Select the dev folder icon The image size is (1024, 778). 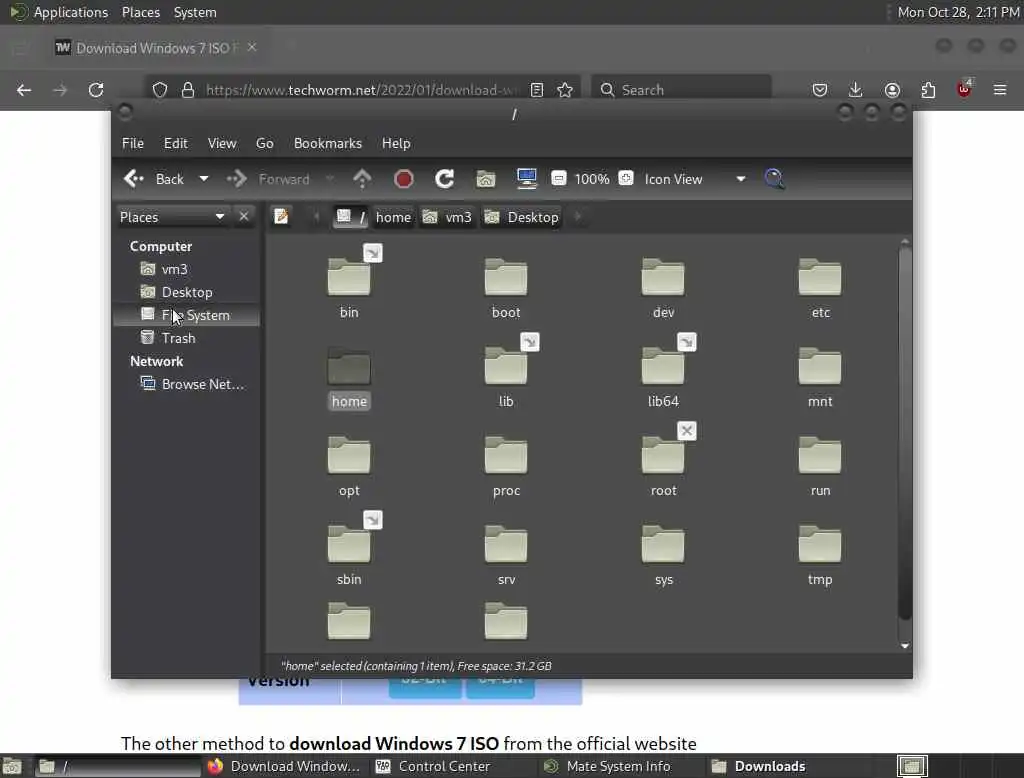coord(663,276)
